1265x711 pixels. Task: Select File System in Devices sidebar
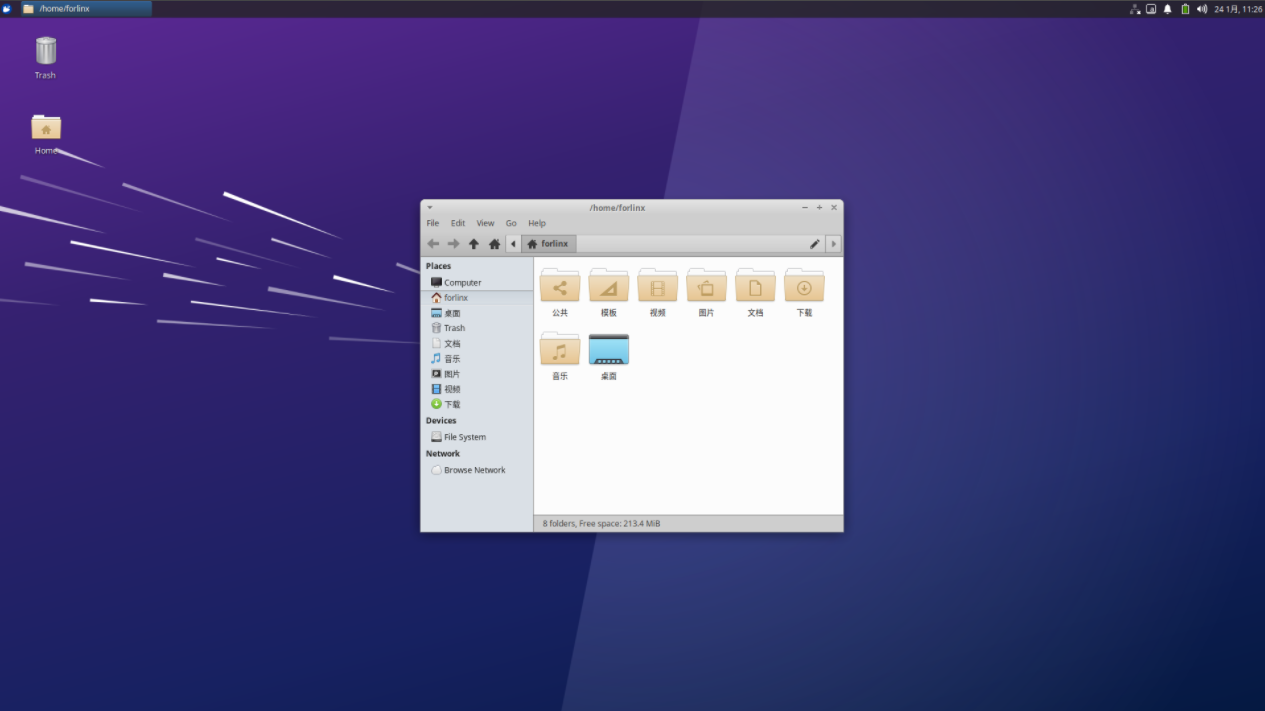(x=477, y=437)
